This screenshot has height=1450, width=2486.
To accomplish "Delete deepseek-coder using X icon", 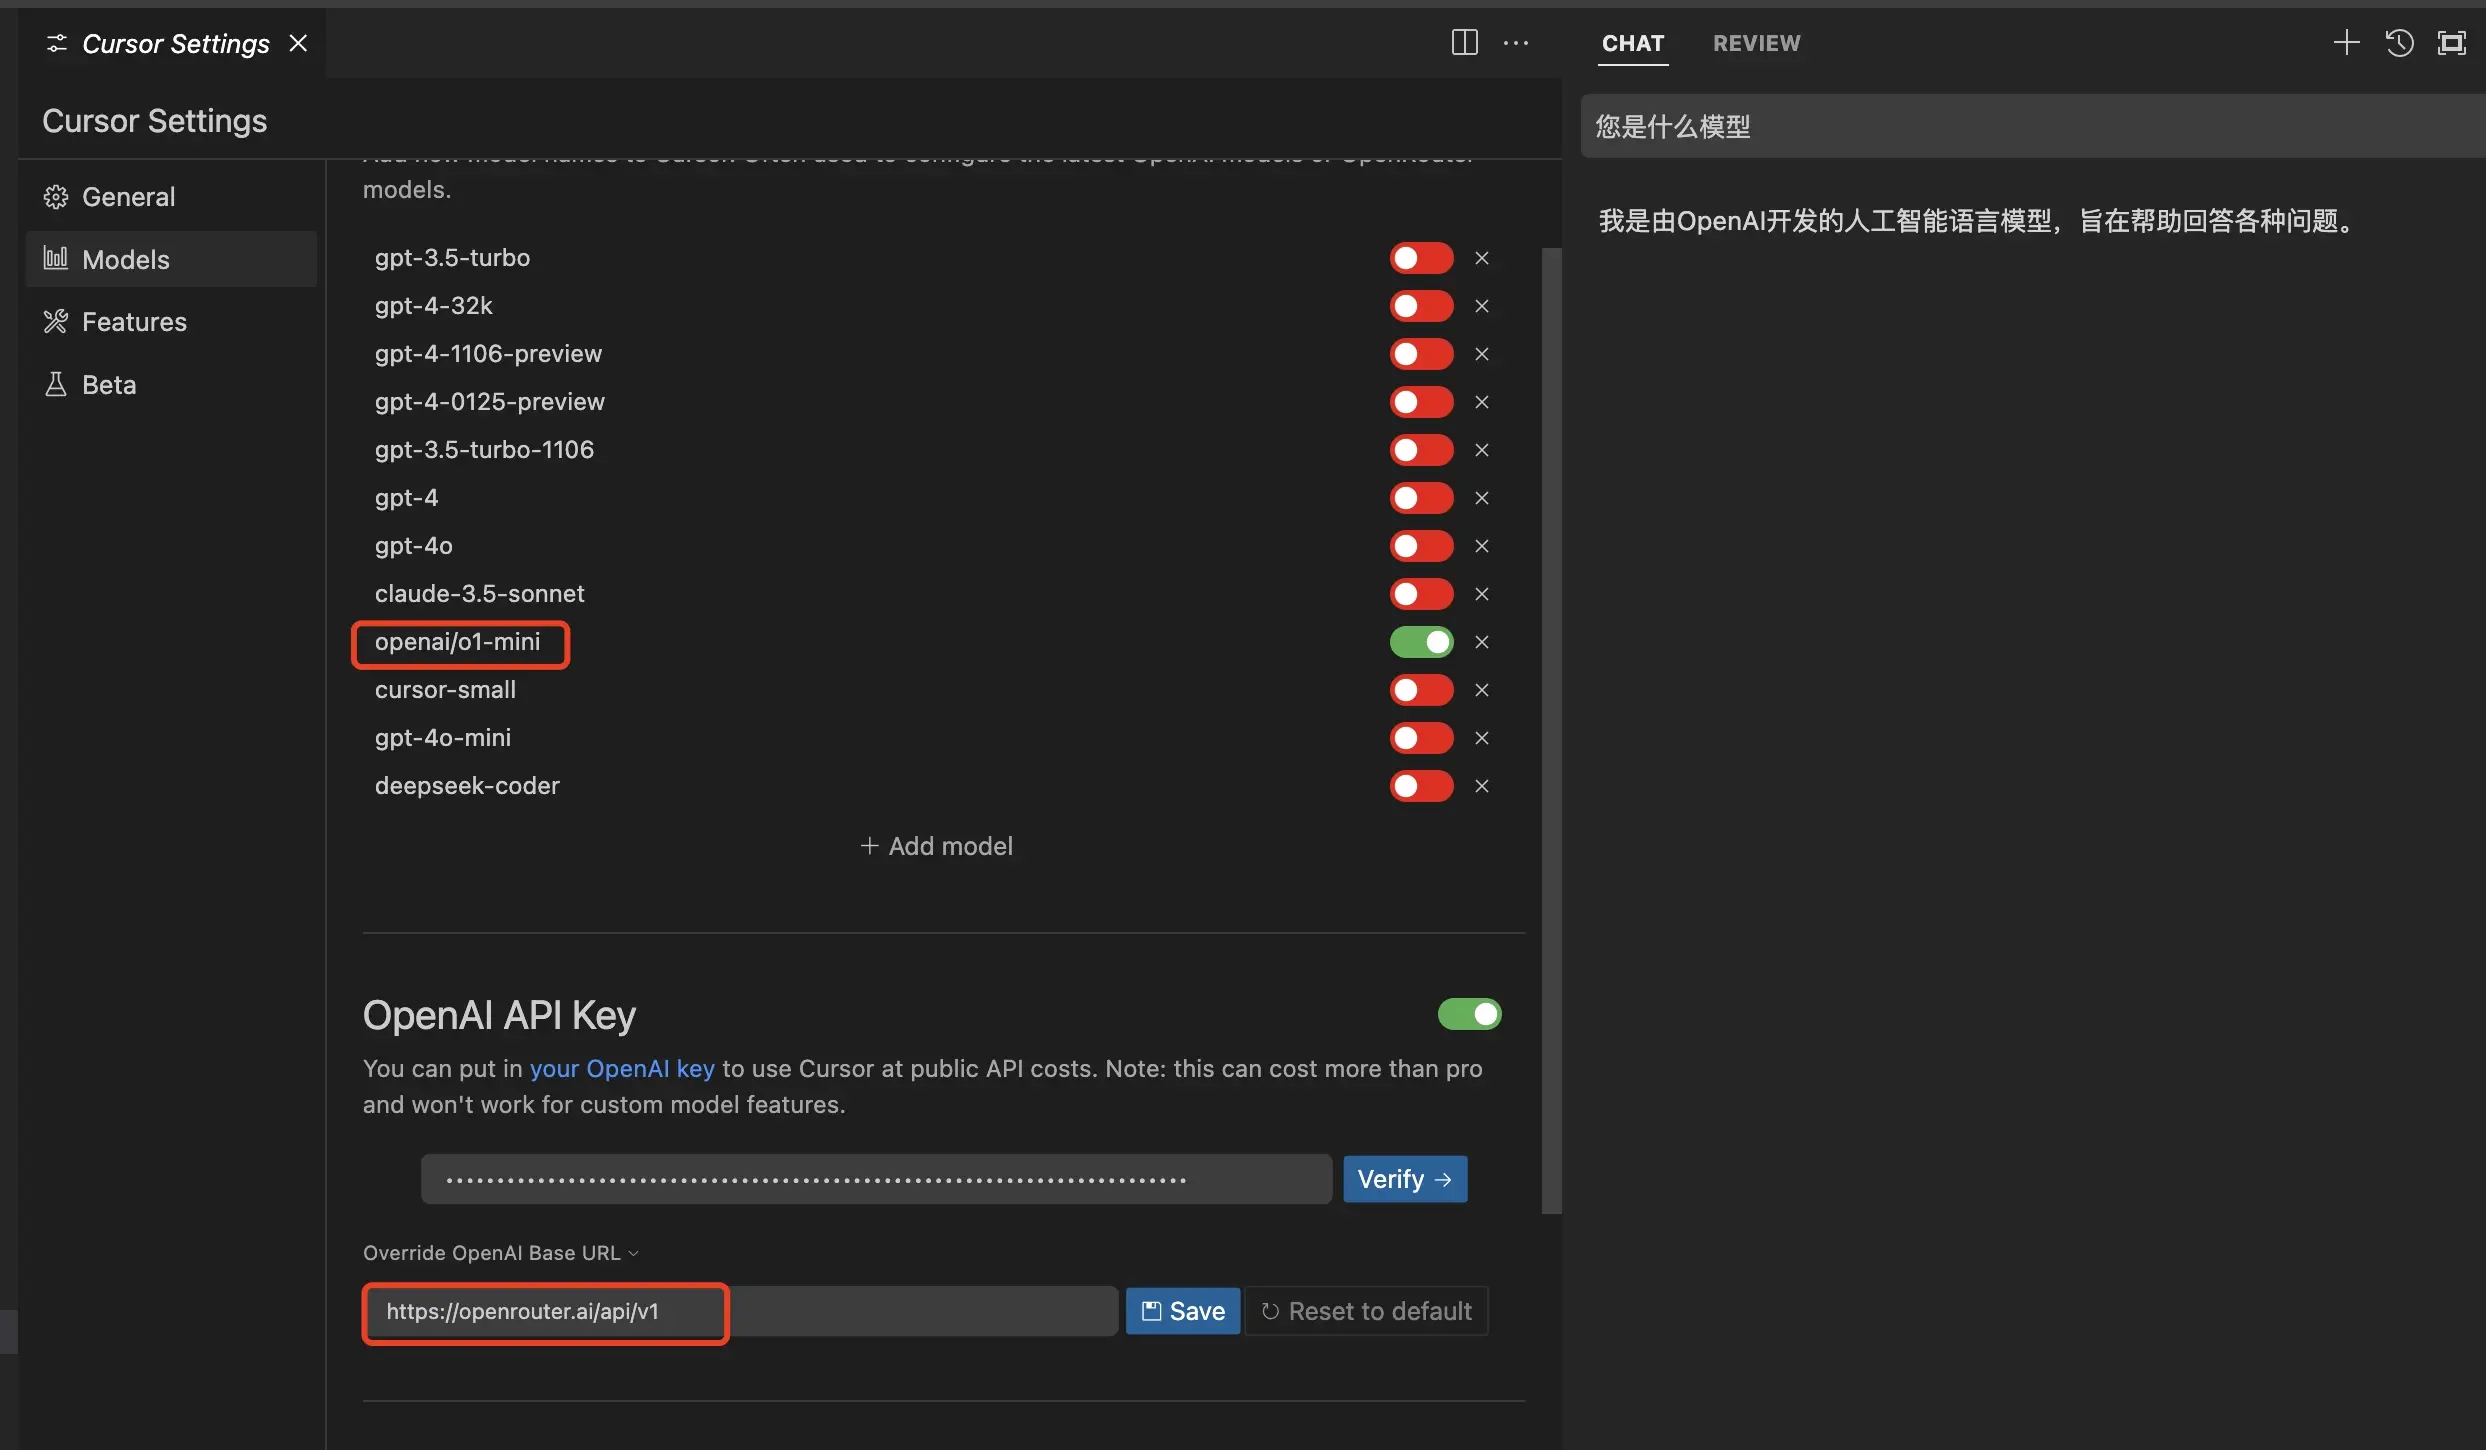I will [1482, 786].
